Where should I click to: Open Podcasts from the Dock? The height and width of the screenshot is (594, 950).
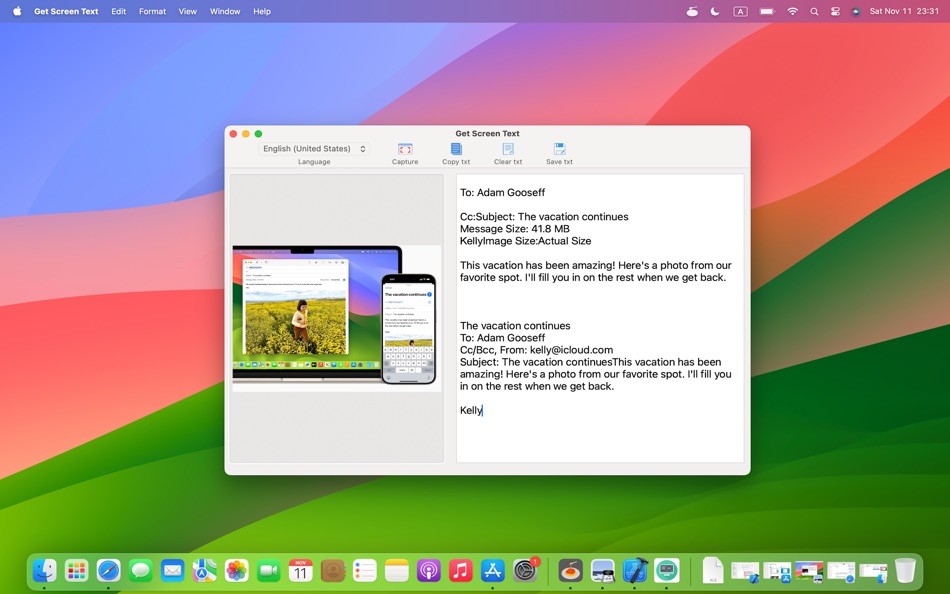(428, 570)
